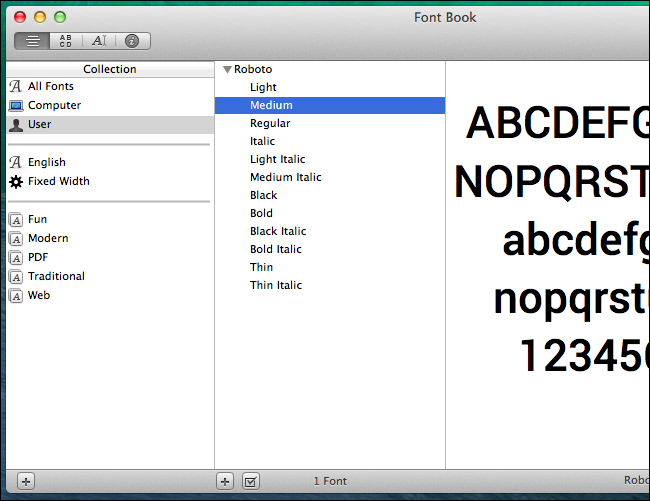This screenshot has height=501, width=650.
Task: Select the Black typeface
Action: 330,195
